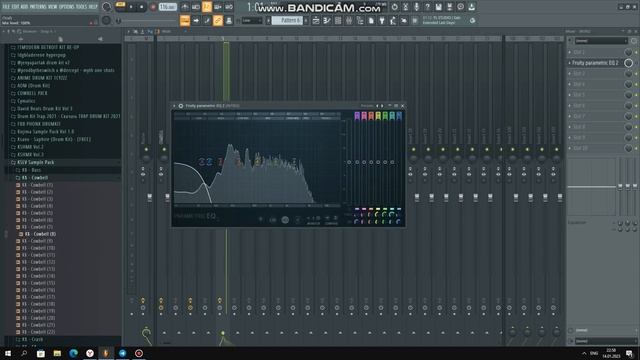
Task: Click the help question mark icon
Action: [427, 7]
